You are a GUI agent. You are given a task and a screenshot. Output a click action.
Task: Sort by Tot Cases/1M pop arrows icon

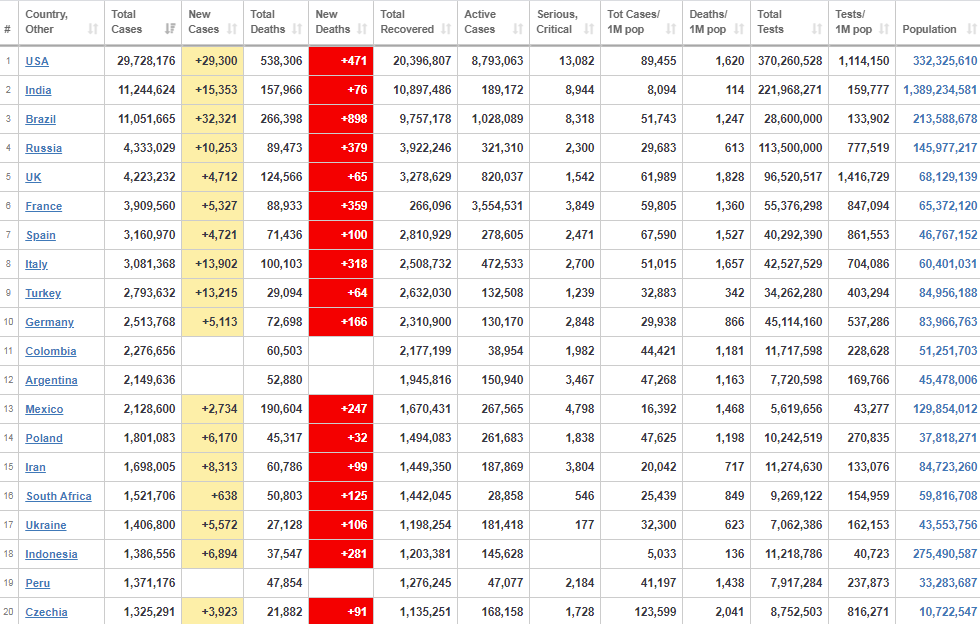671,29
